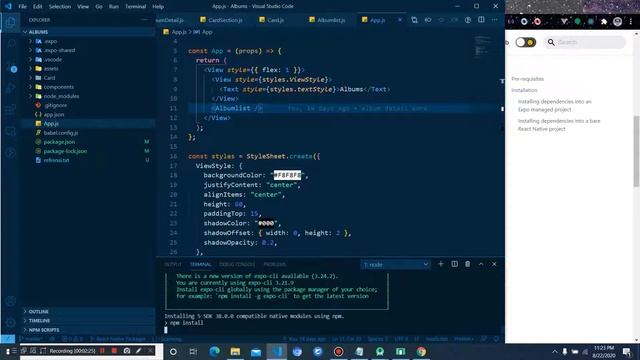Open the Chrome three-dot menu
This screenshot has width=640, height=360.
click(631, 22)
